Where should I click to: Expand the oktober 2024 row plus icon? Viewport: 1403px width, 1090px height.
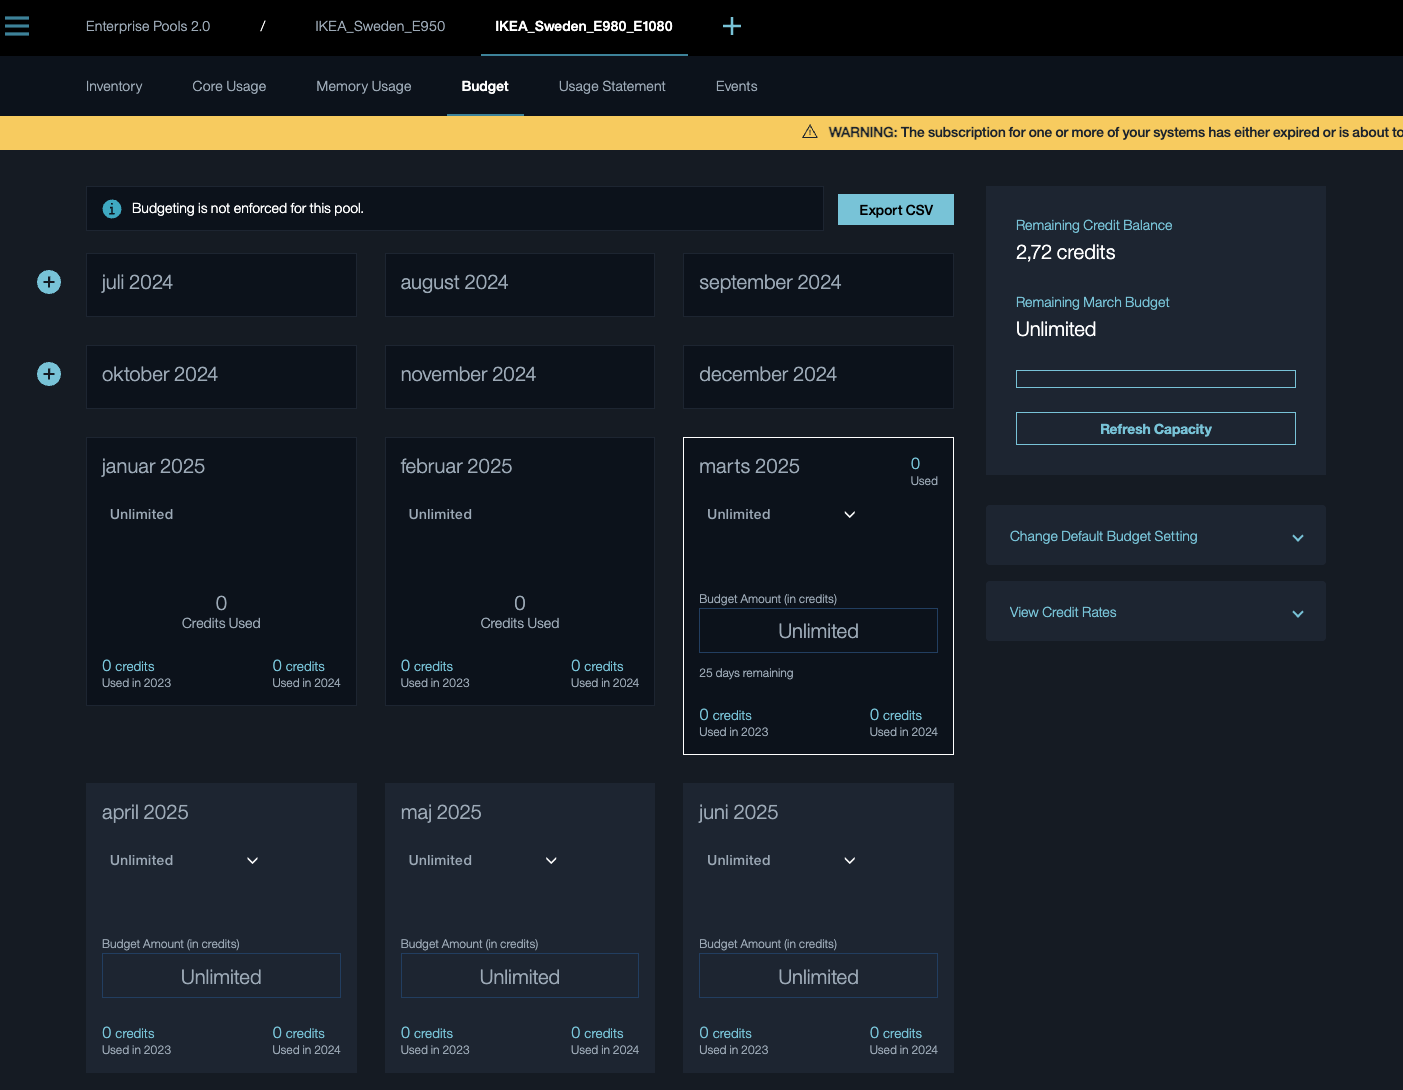point(49,374)
